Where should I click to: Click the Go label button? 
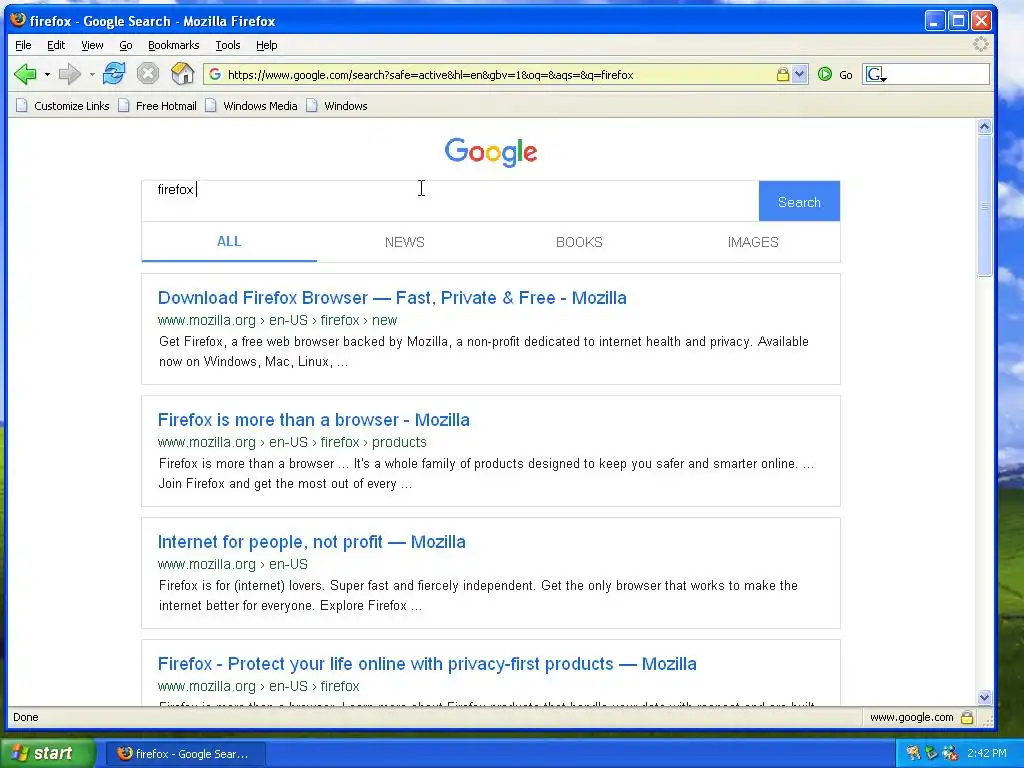click(x=846, y=75)
